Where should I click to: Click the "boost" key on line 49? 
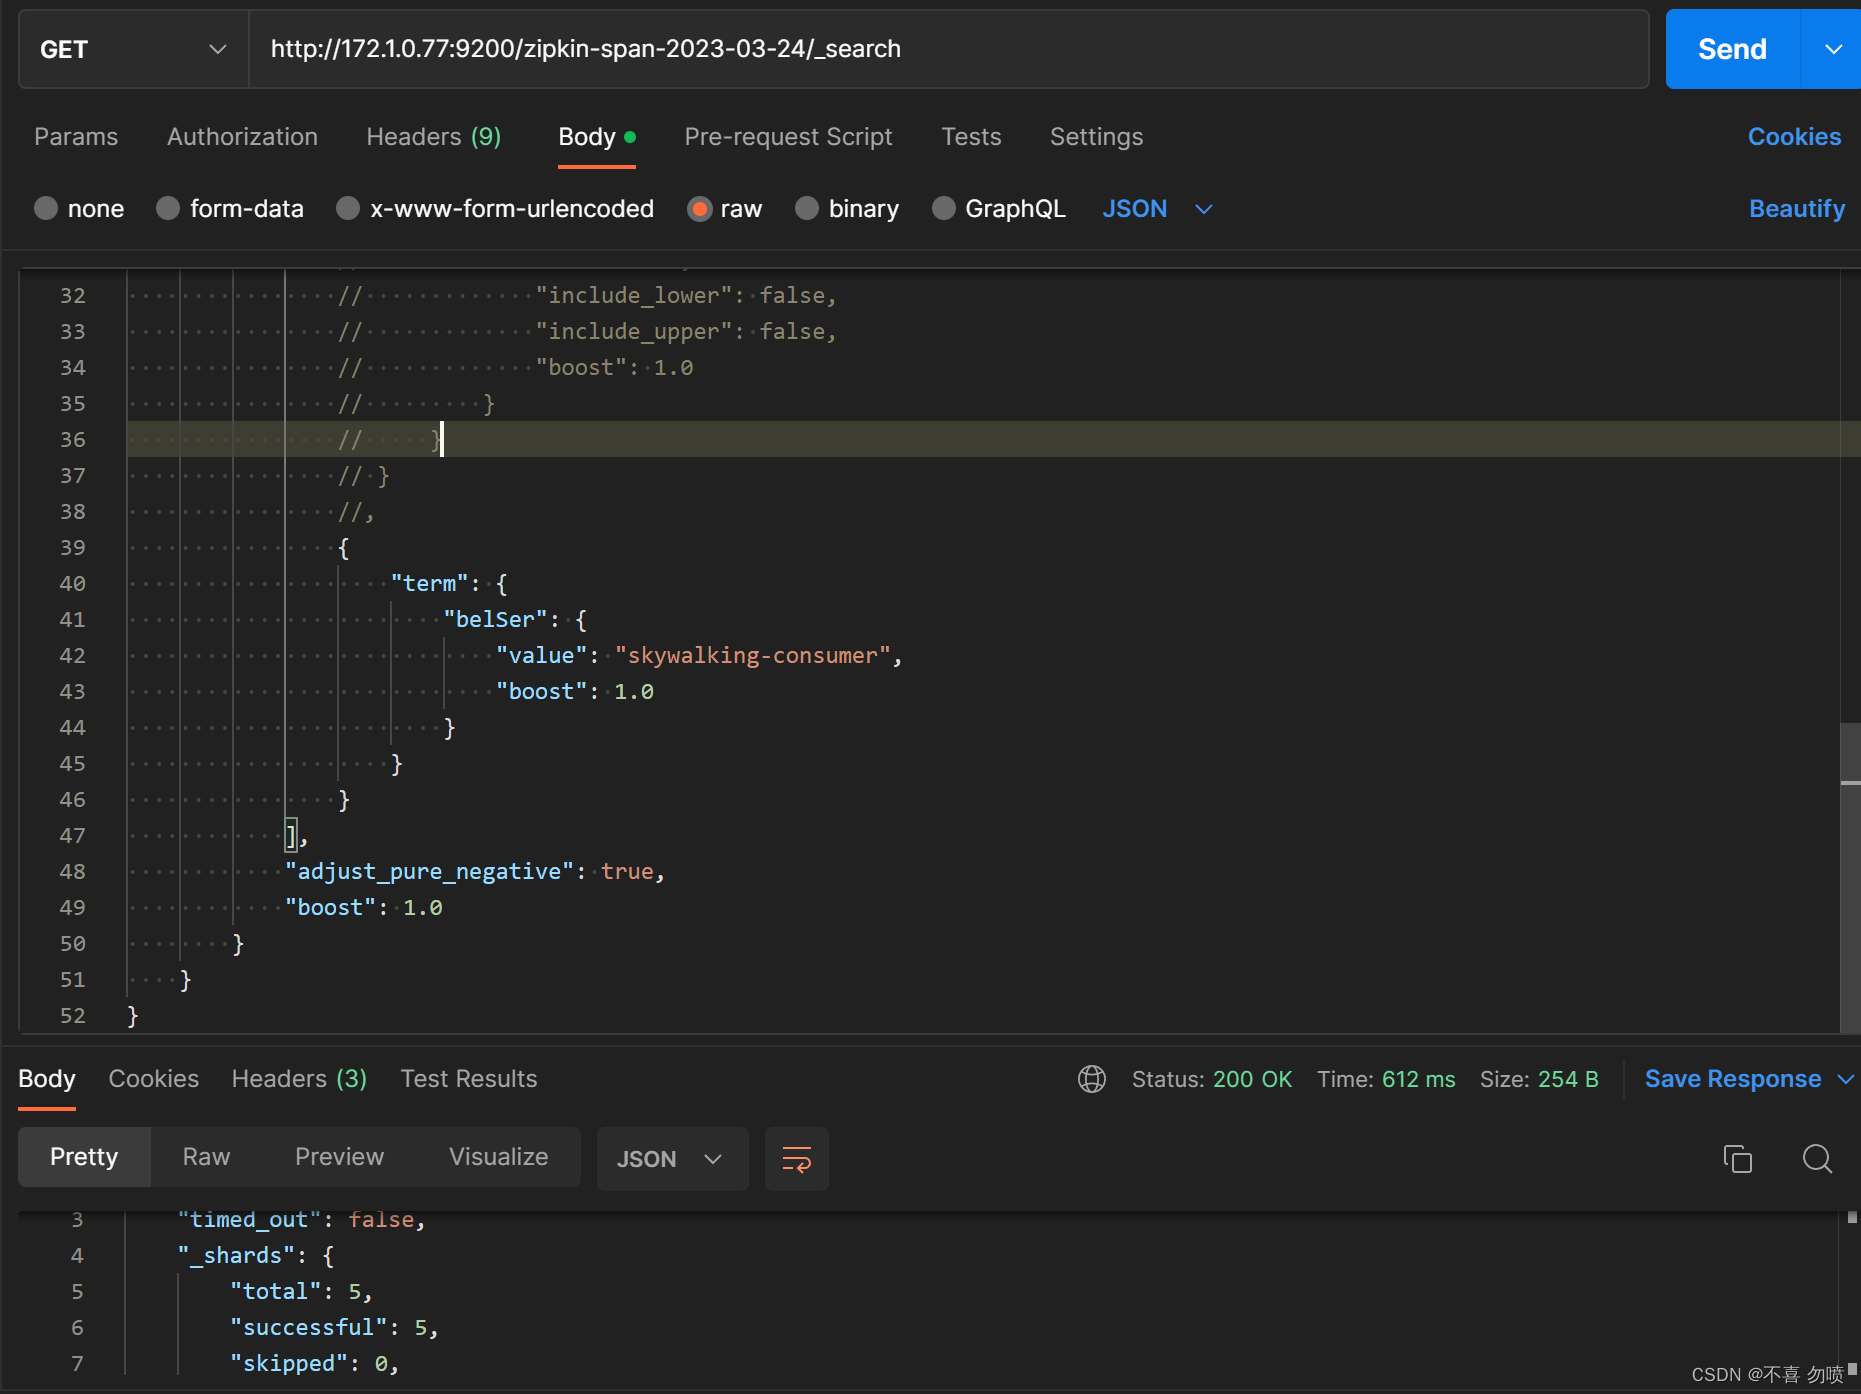[330, 908]
